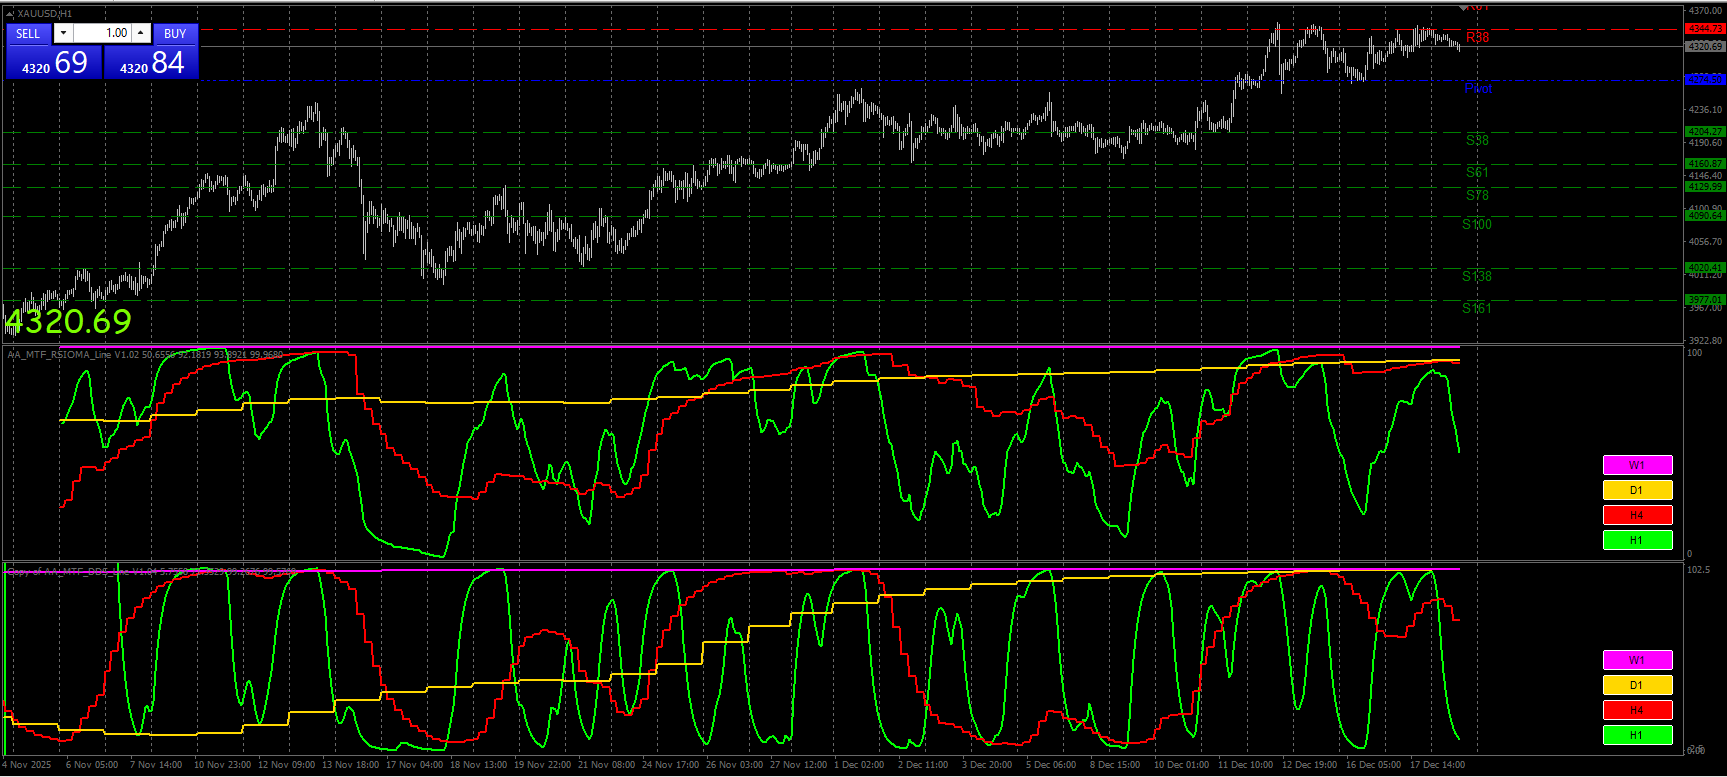
Task: Click the red 4344.73 price tag on axis
Action: point(1704,29)
